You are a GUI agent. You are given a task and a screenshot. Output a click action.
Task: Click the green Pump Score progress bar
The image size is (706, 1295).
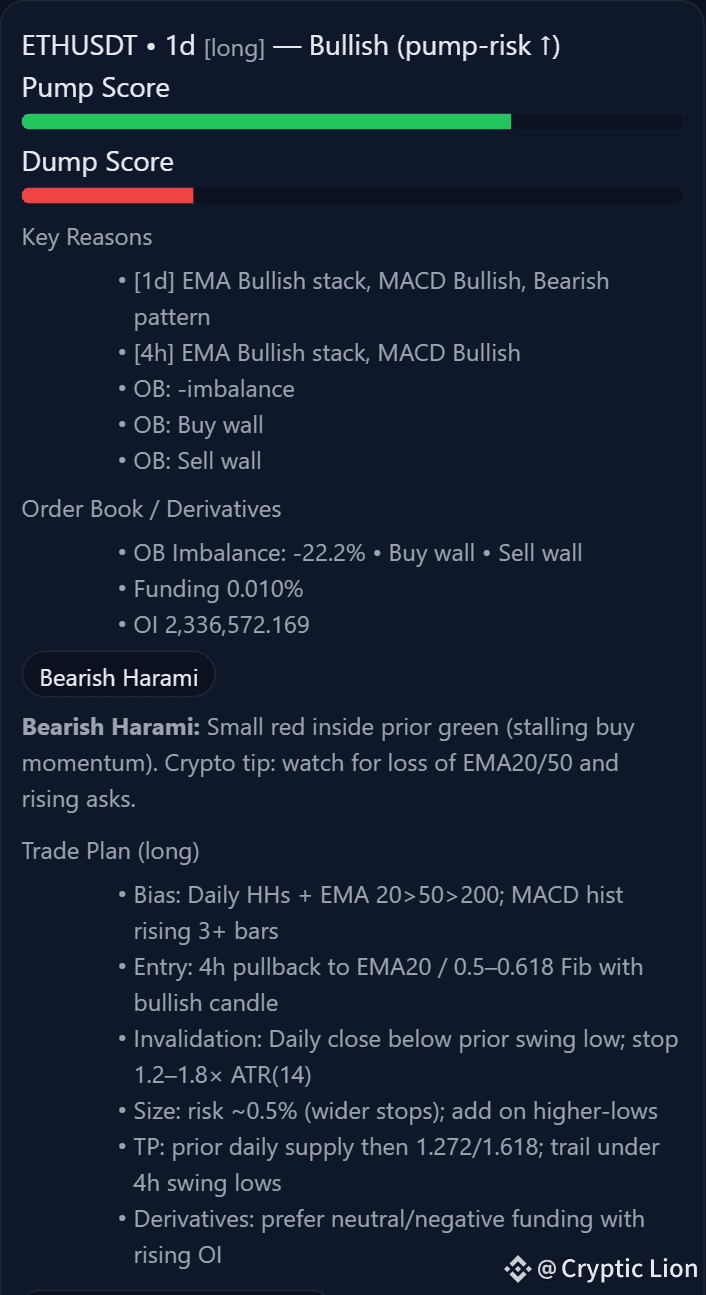(266, 122)
